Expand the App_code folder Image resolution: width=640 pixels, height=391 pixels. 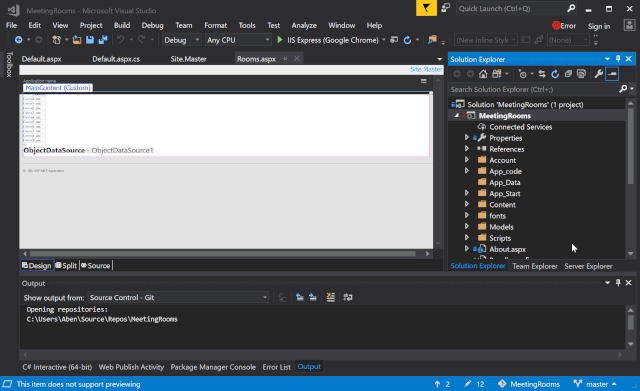[x=467, y=171]
